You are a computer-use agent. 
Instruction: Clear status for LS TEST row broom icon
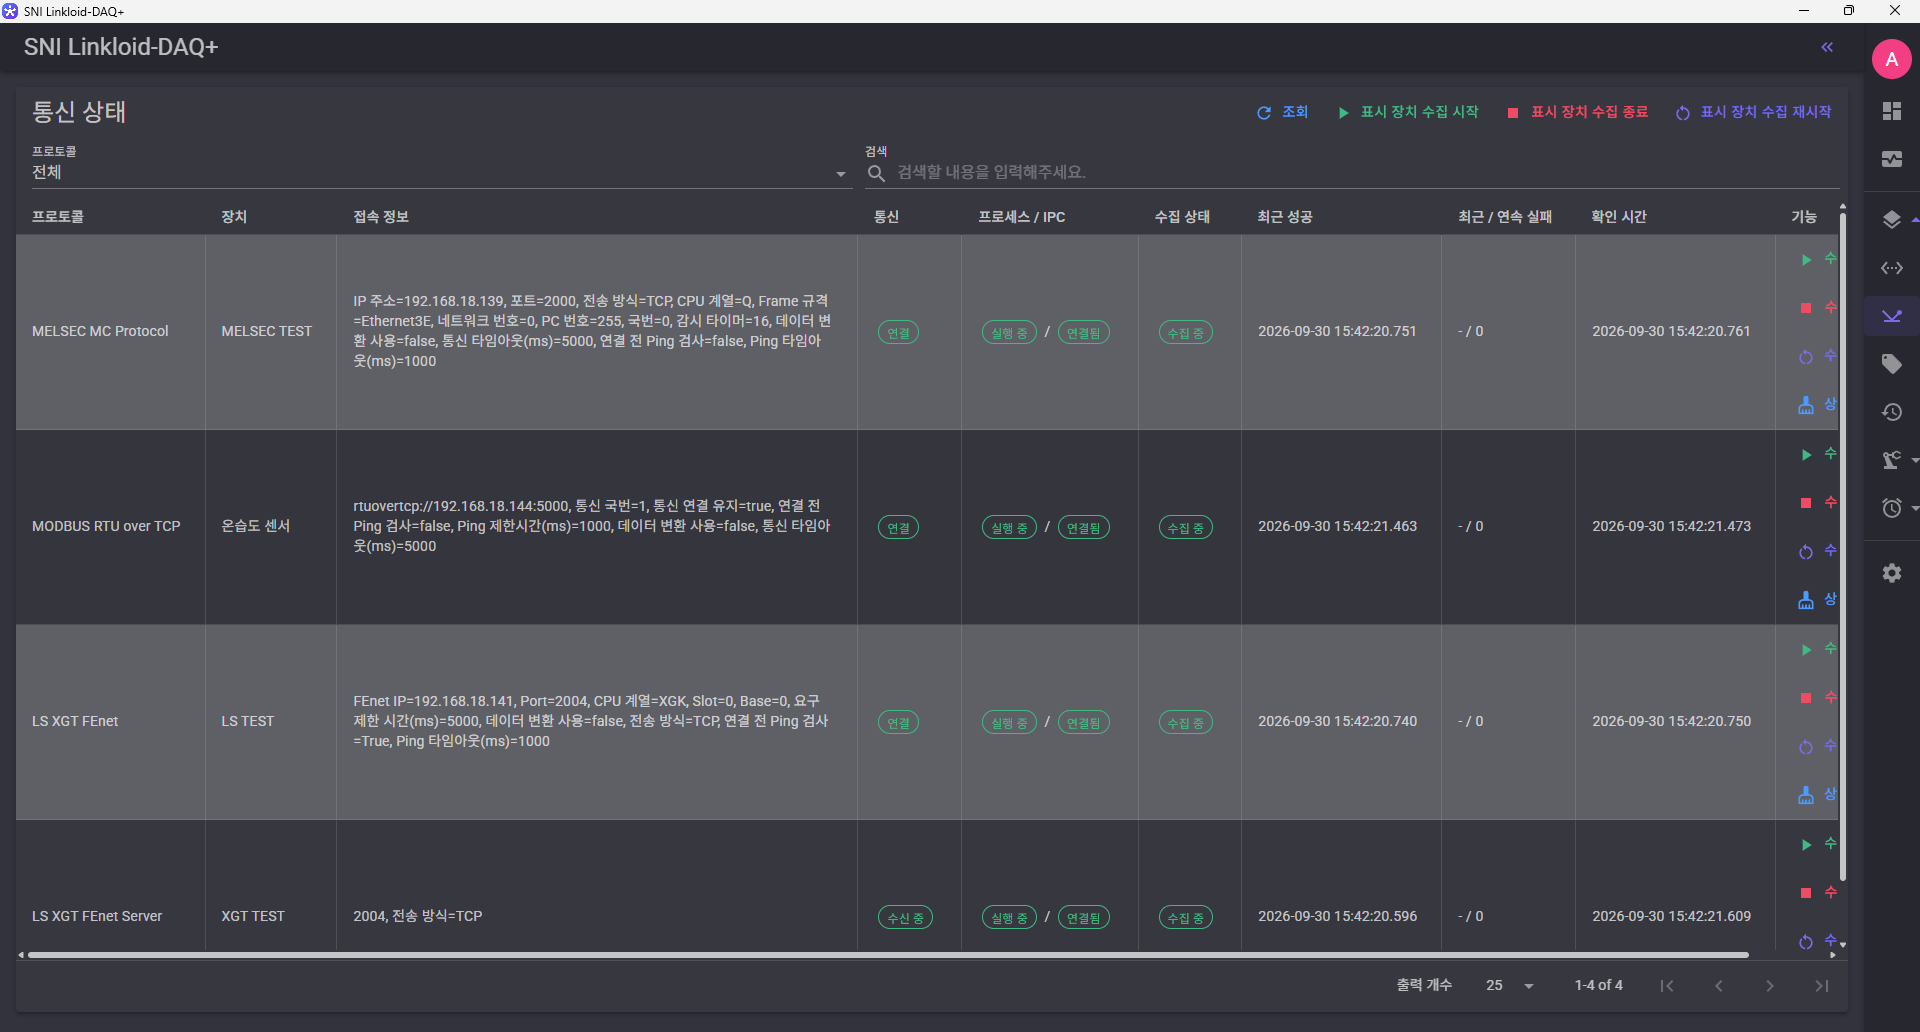pyautogui.click(x=1806, y=795)
